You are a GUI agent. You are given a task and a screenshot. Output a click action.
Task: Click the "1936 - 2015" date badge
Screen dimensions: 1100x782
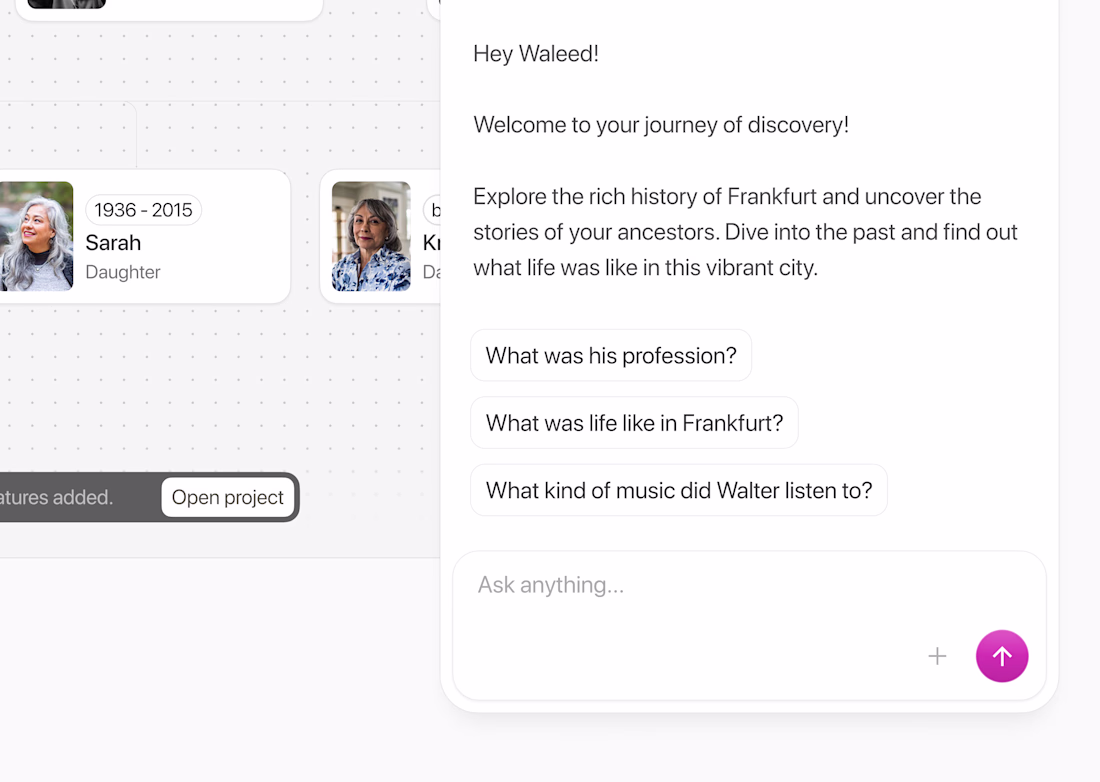(x=143, y=210)
